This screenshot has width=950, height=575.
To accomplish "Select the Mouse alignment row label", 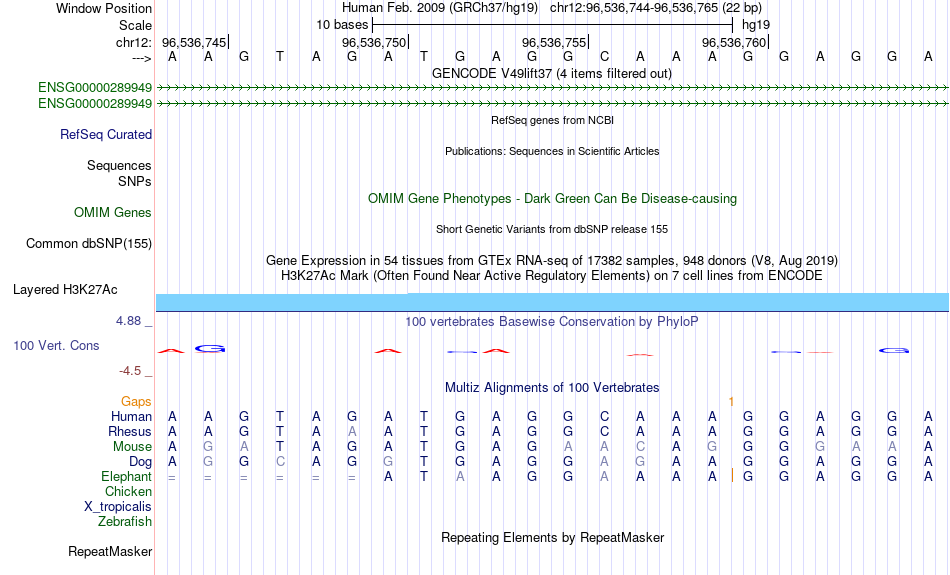I will (x=133, y=447).
